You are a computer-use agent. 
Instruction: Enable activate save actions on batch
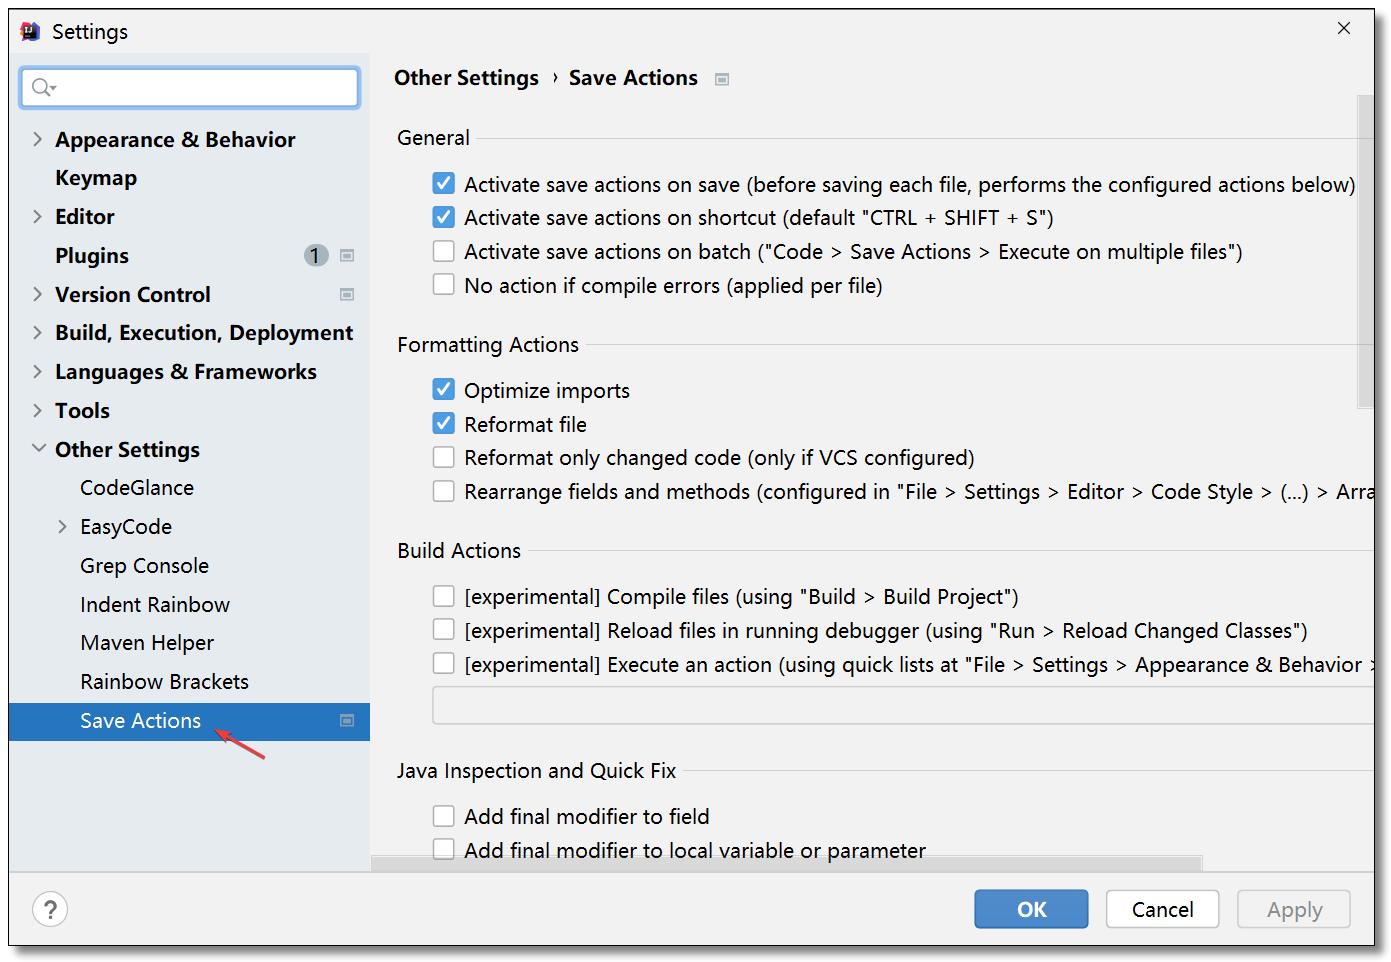point(444,251)
